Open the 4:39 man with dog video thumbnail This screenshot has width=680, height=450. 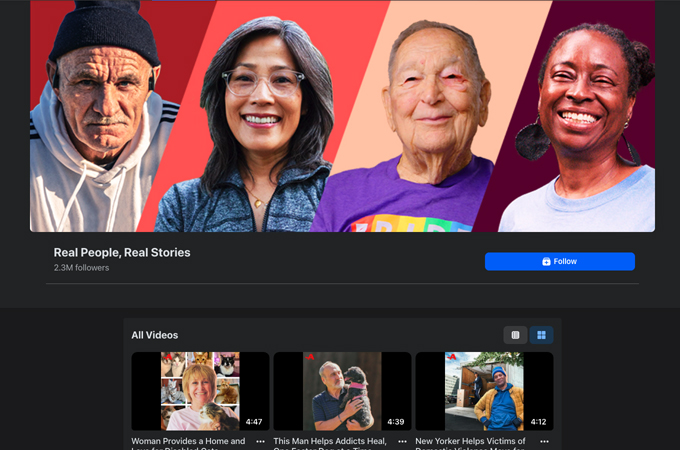[342, 391]
